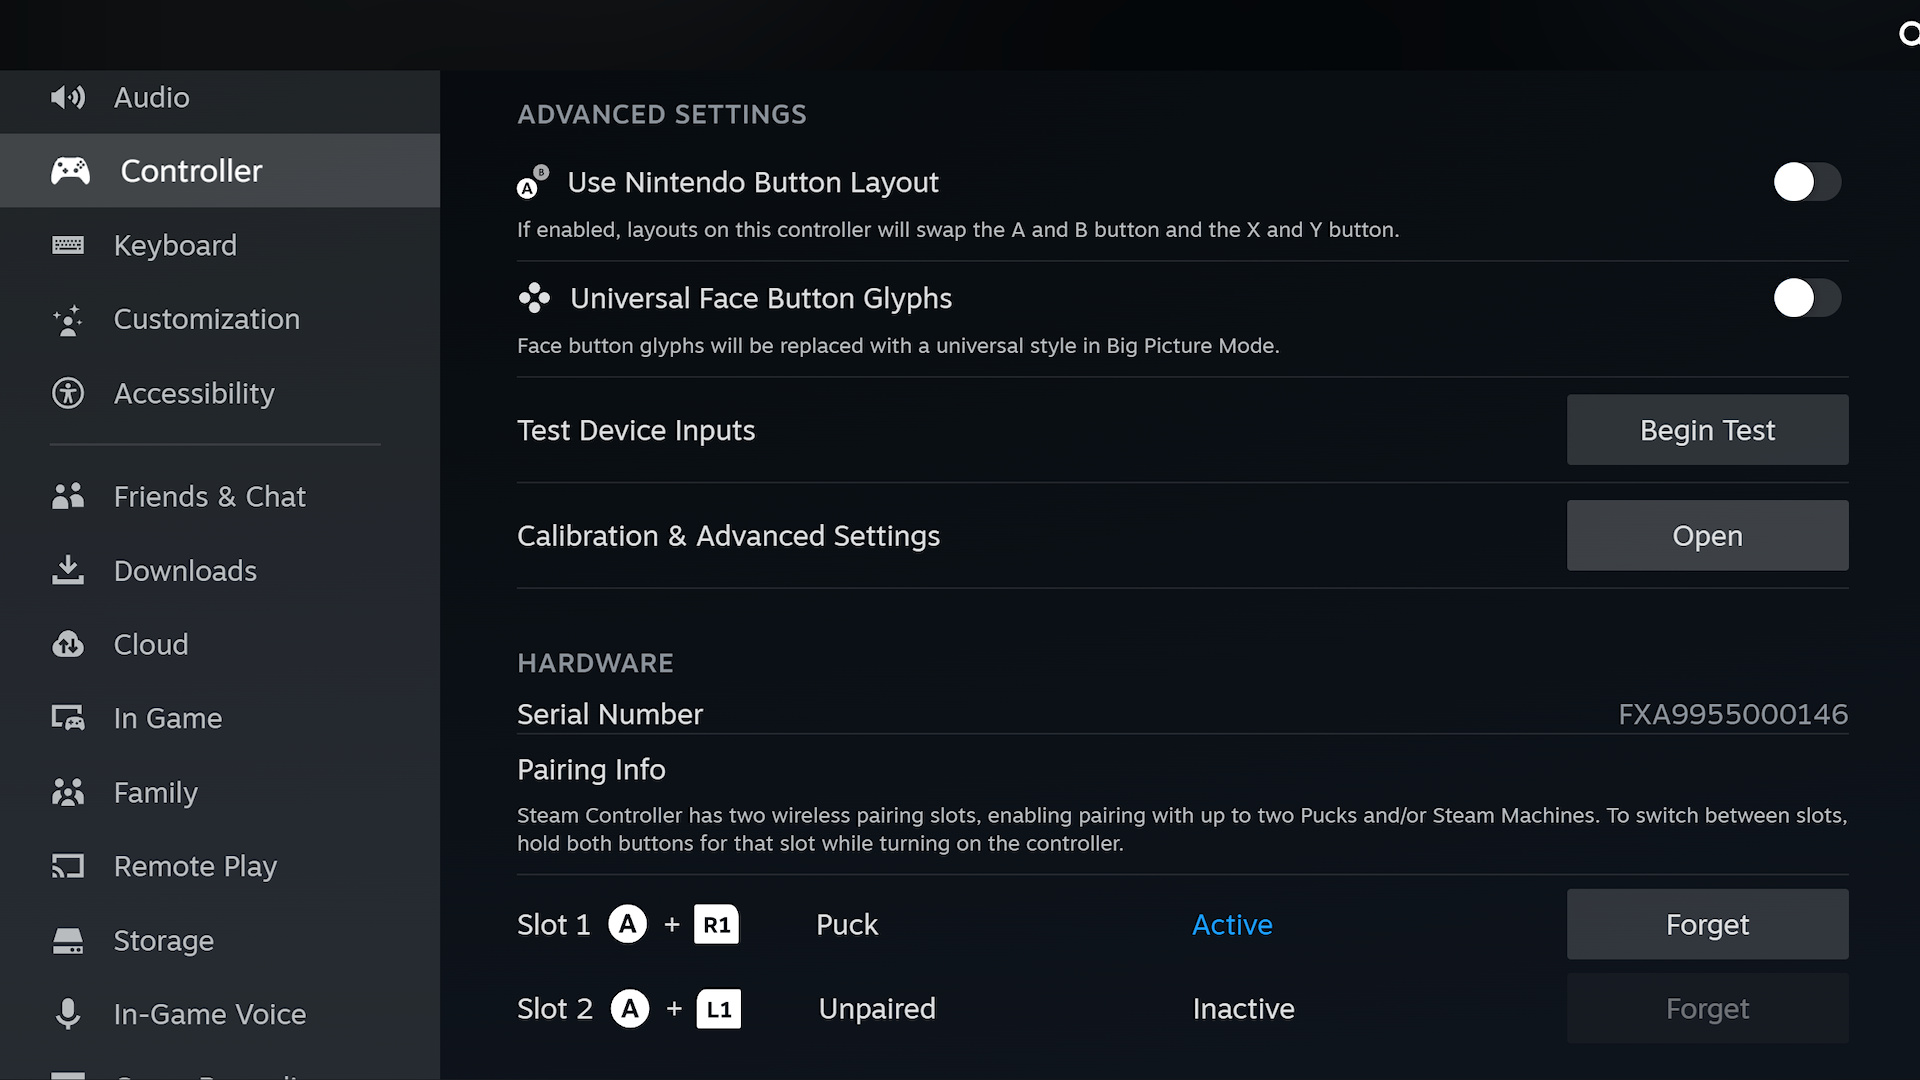
Task: Select the Family group icon
Action: point(67,792)
